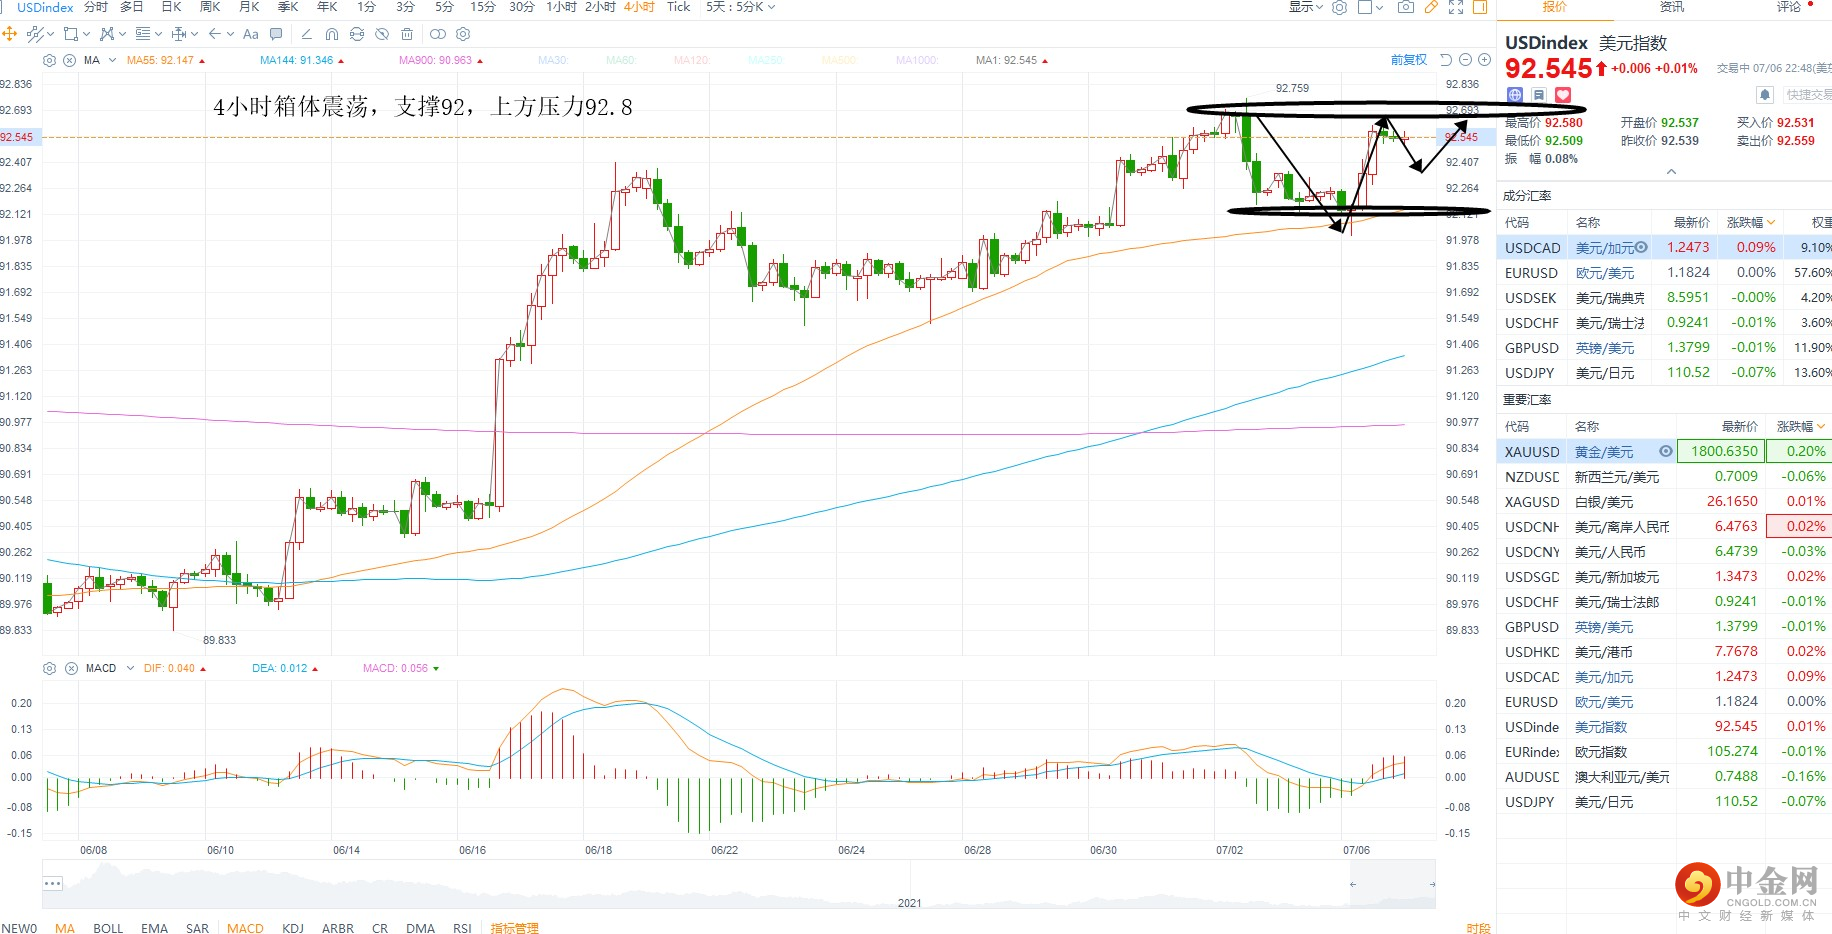Expand the measure tools dropdown
The width and height of the screenshot is (1832, 934).
[194, 34]
